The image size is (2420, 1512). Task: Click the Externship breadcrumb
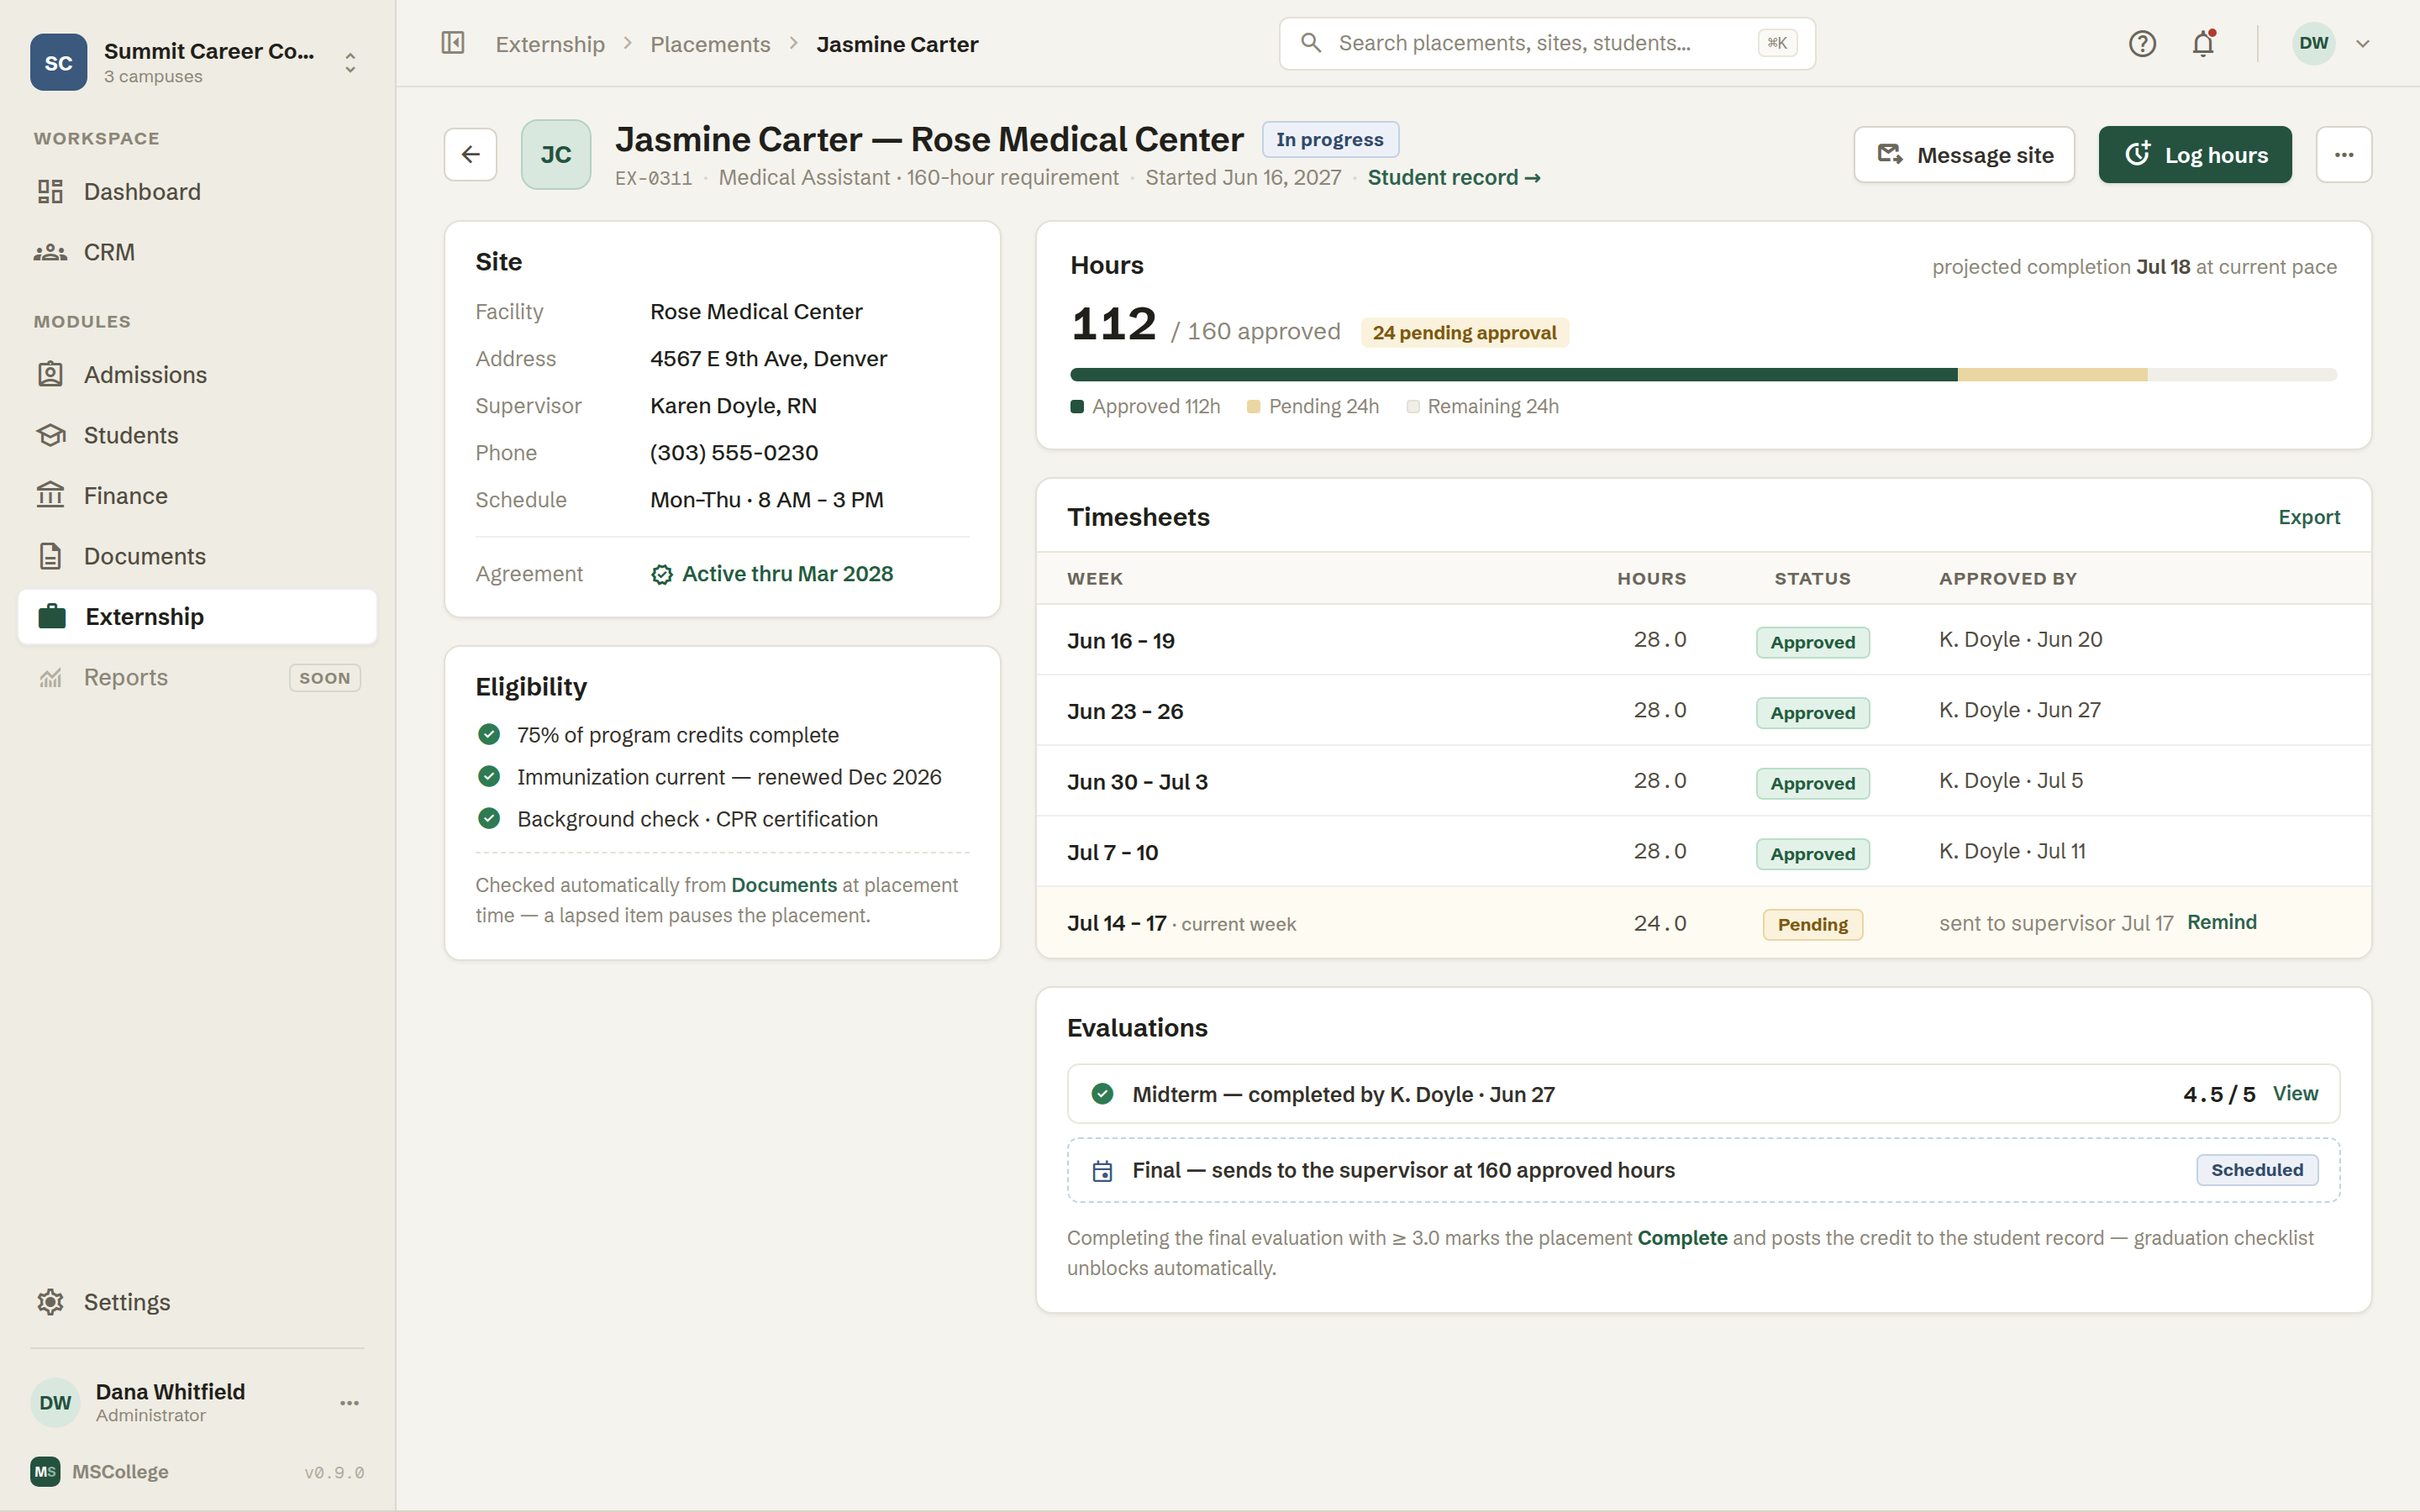click(x=550, y=44)
